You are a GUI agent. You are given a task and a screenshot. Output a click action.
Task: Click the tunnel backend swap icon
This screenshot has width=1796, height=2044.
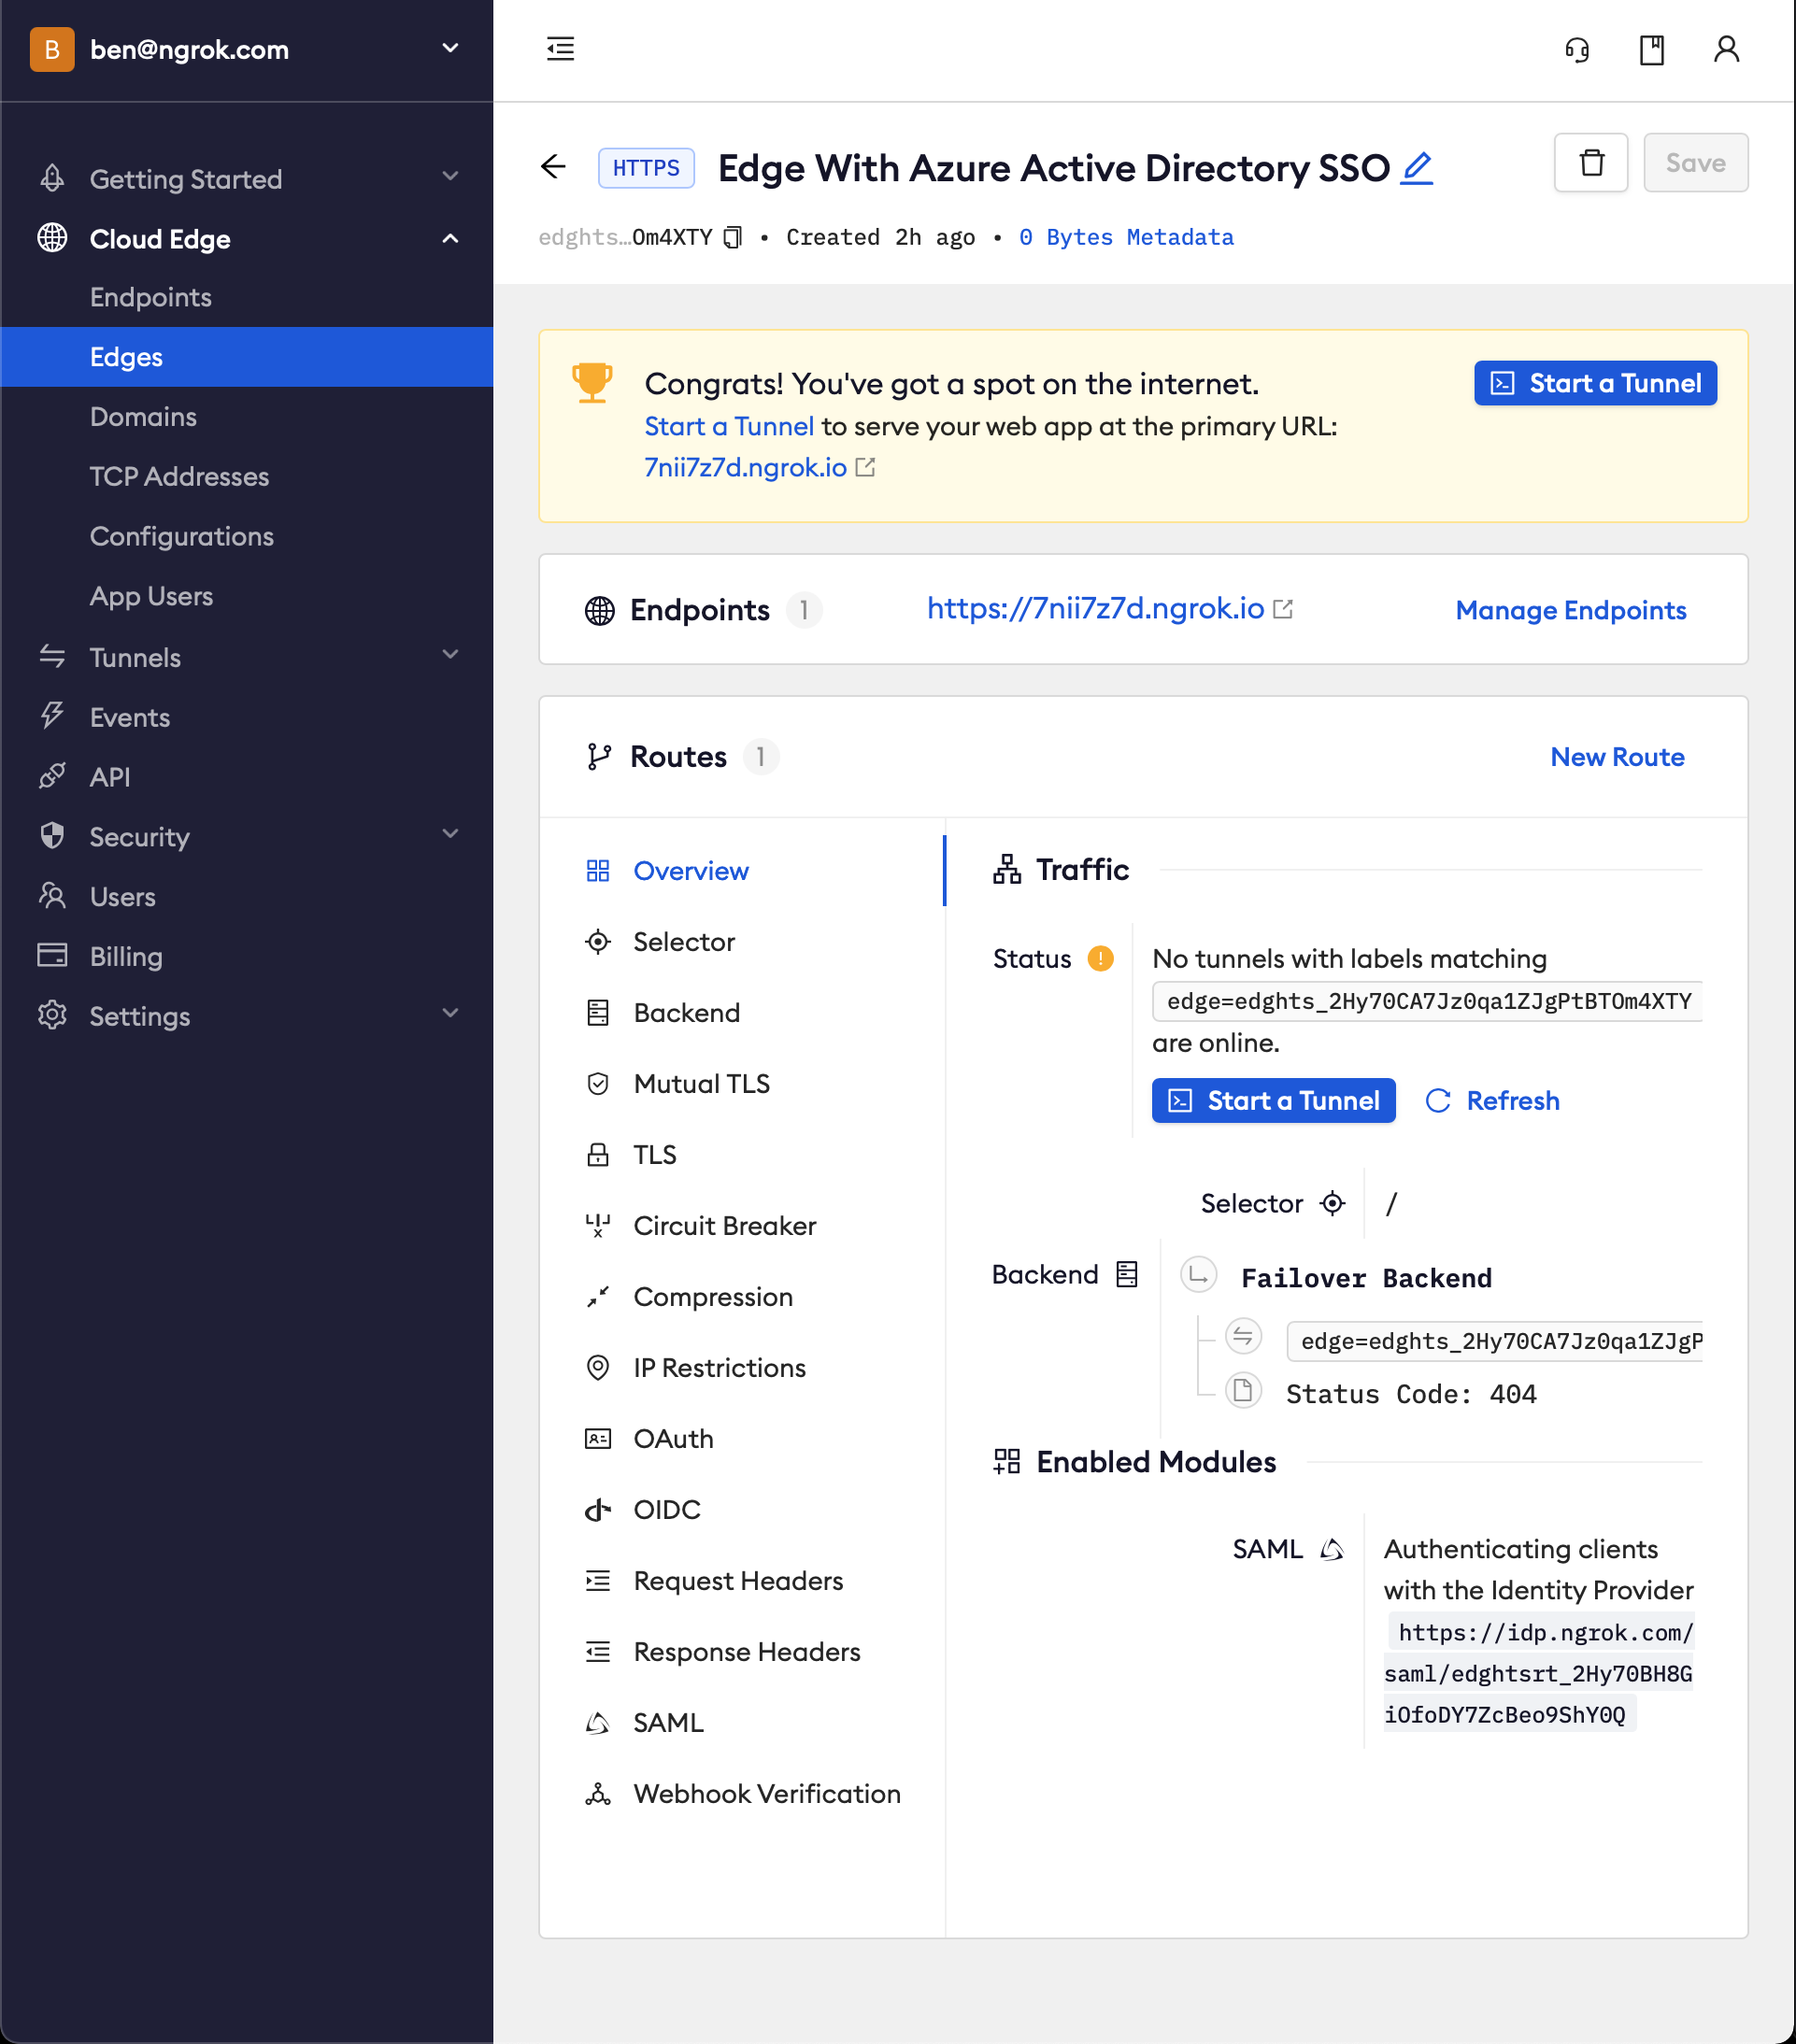click(x=1243, y=1336)
